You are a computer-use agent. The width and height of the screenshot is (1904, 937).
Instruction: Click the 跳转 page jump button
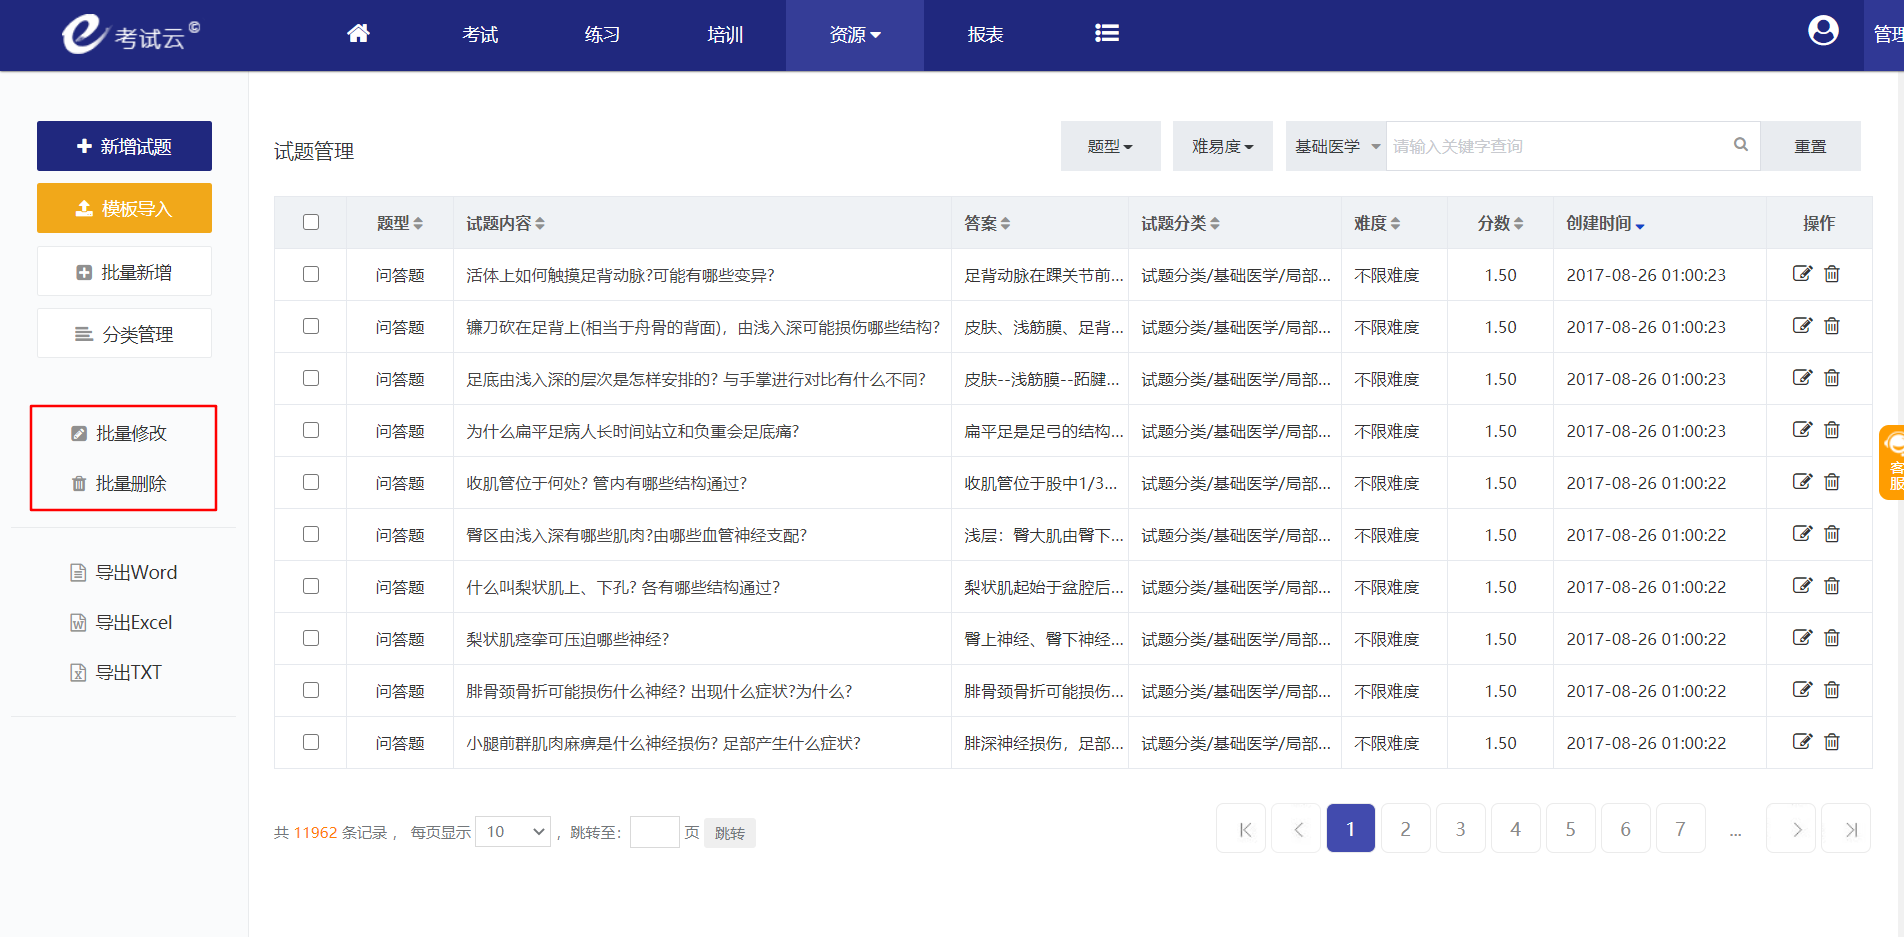[x=730, y=833]
